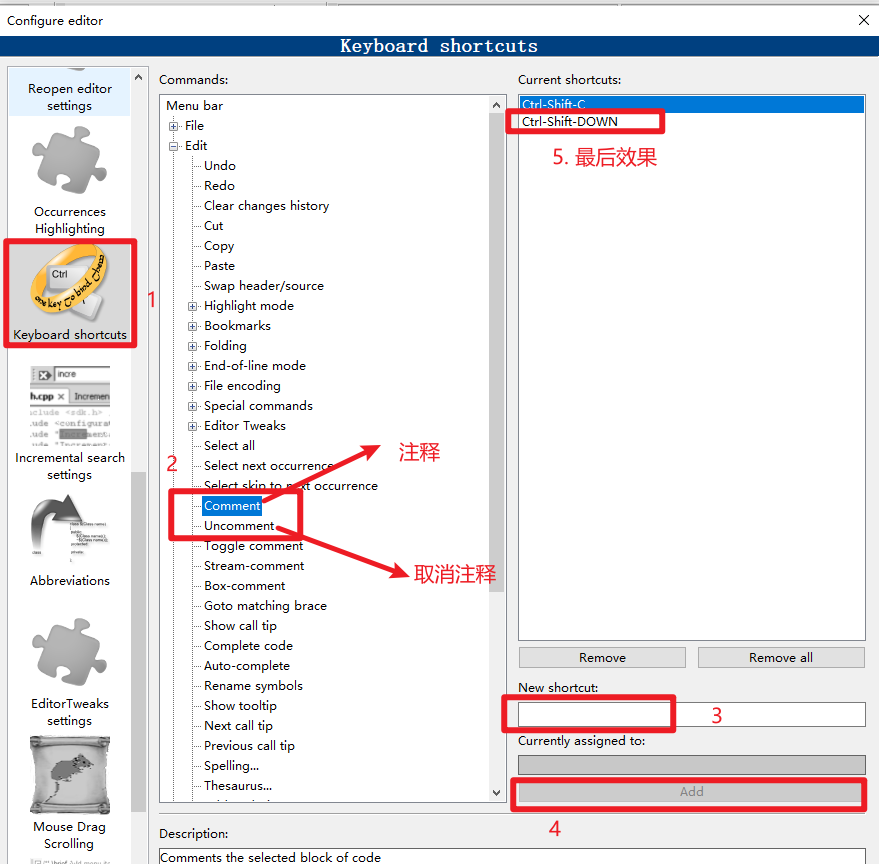Click commands list scroll-up arrow

pos(496,105)
